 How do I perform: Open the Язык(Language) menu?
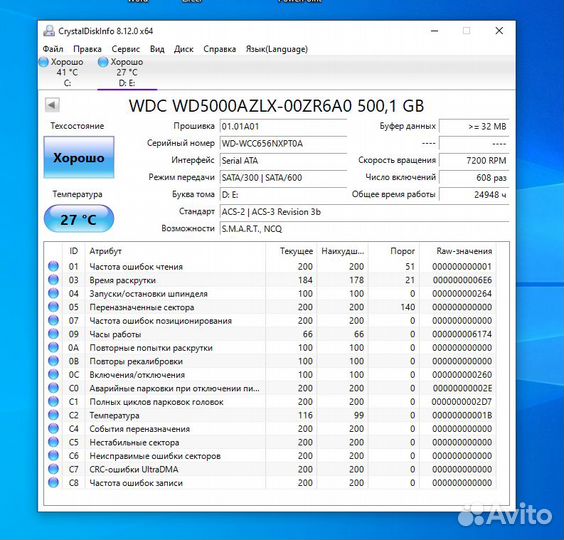(x=277, y=49)
